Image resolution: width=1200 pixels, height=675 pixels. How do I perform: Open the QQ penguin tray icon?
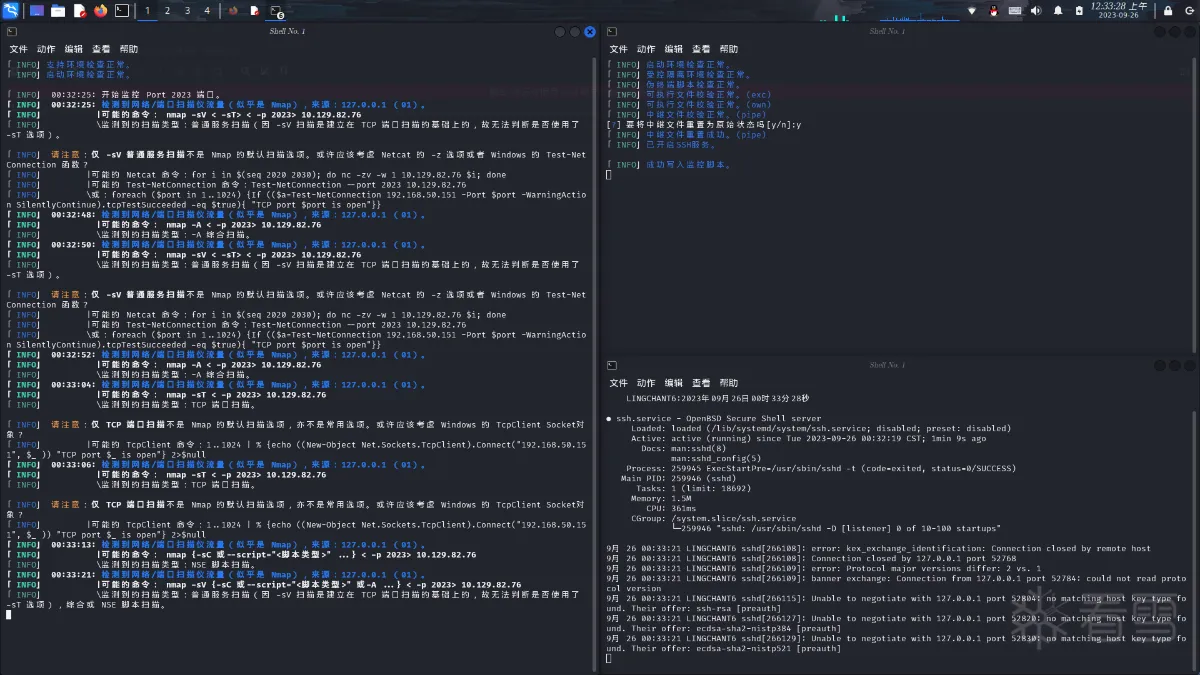click(x=994, y=11)
